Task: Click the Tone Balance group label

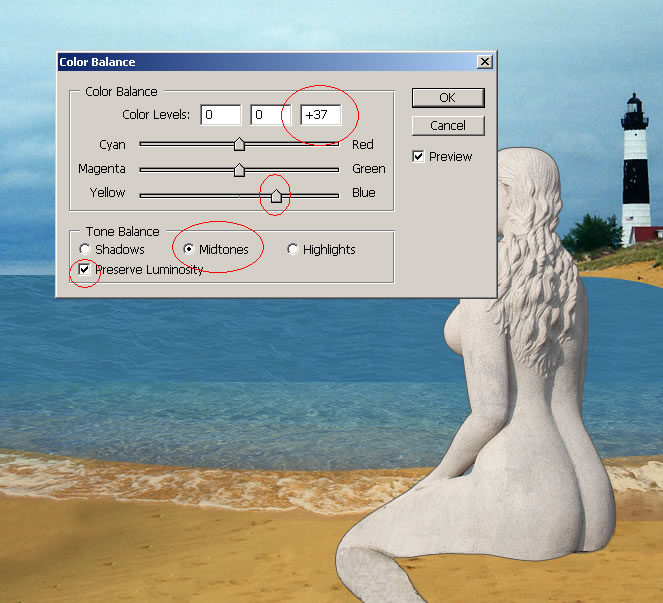Action: click(x=123, y=232)
